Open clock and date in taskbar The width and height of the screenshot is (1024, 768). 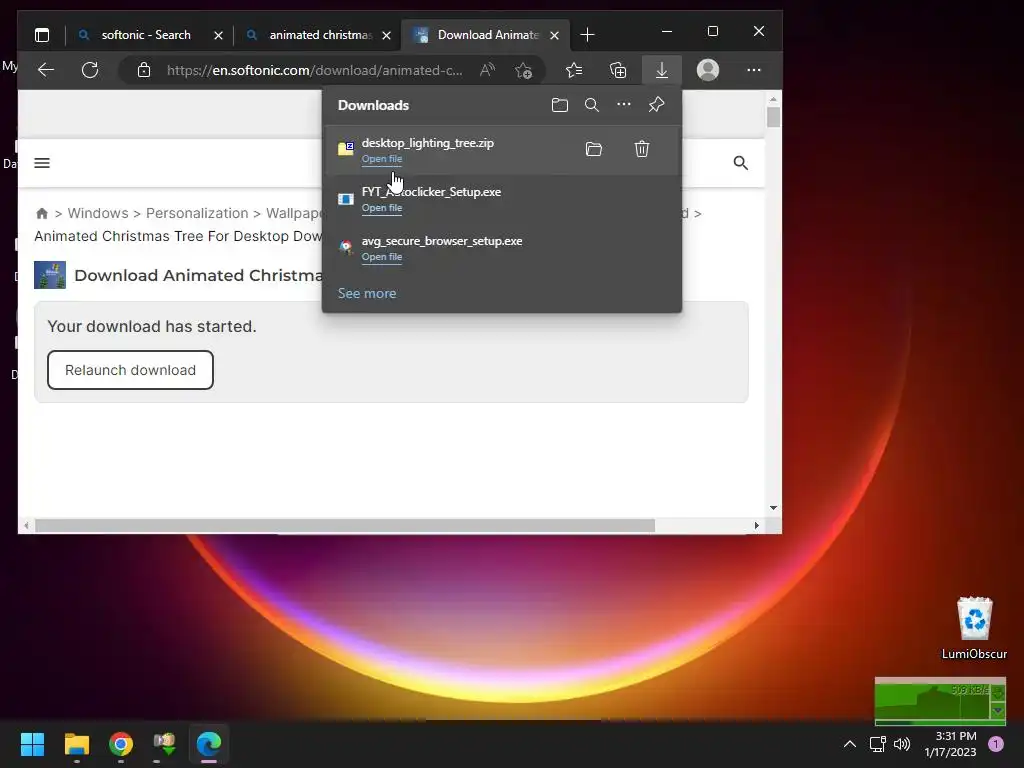[x=950, y=744]
